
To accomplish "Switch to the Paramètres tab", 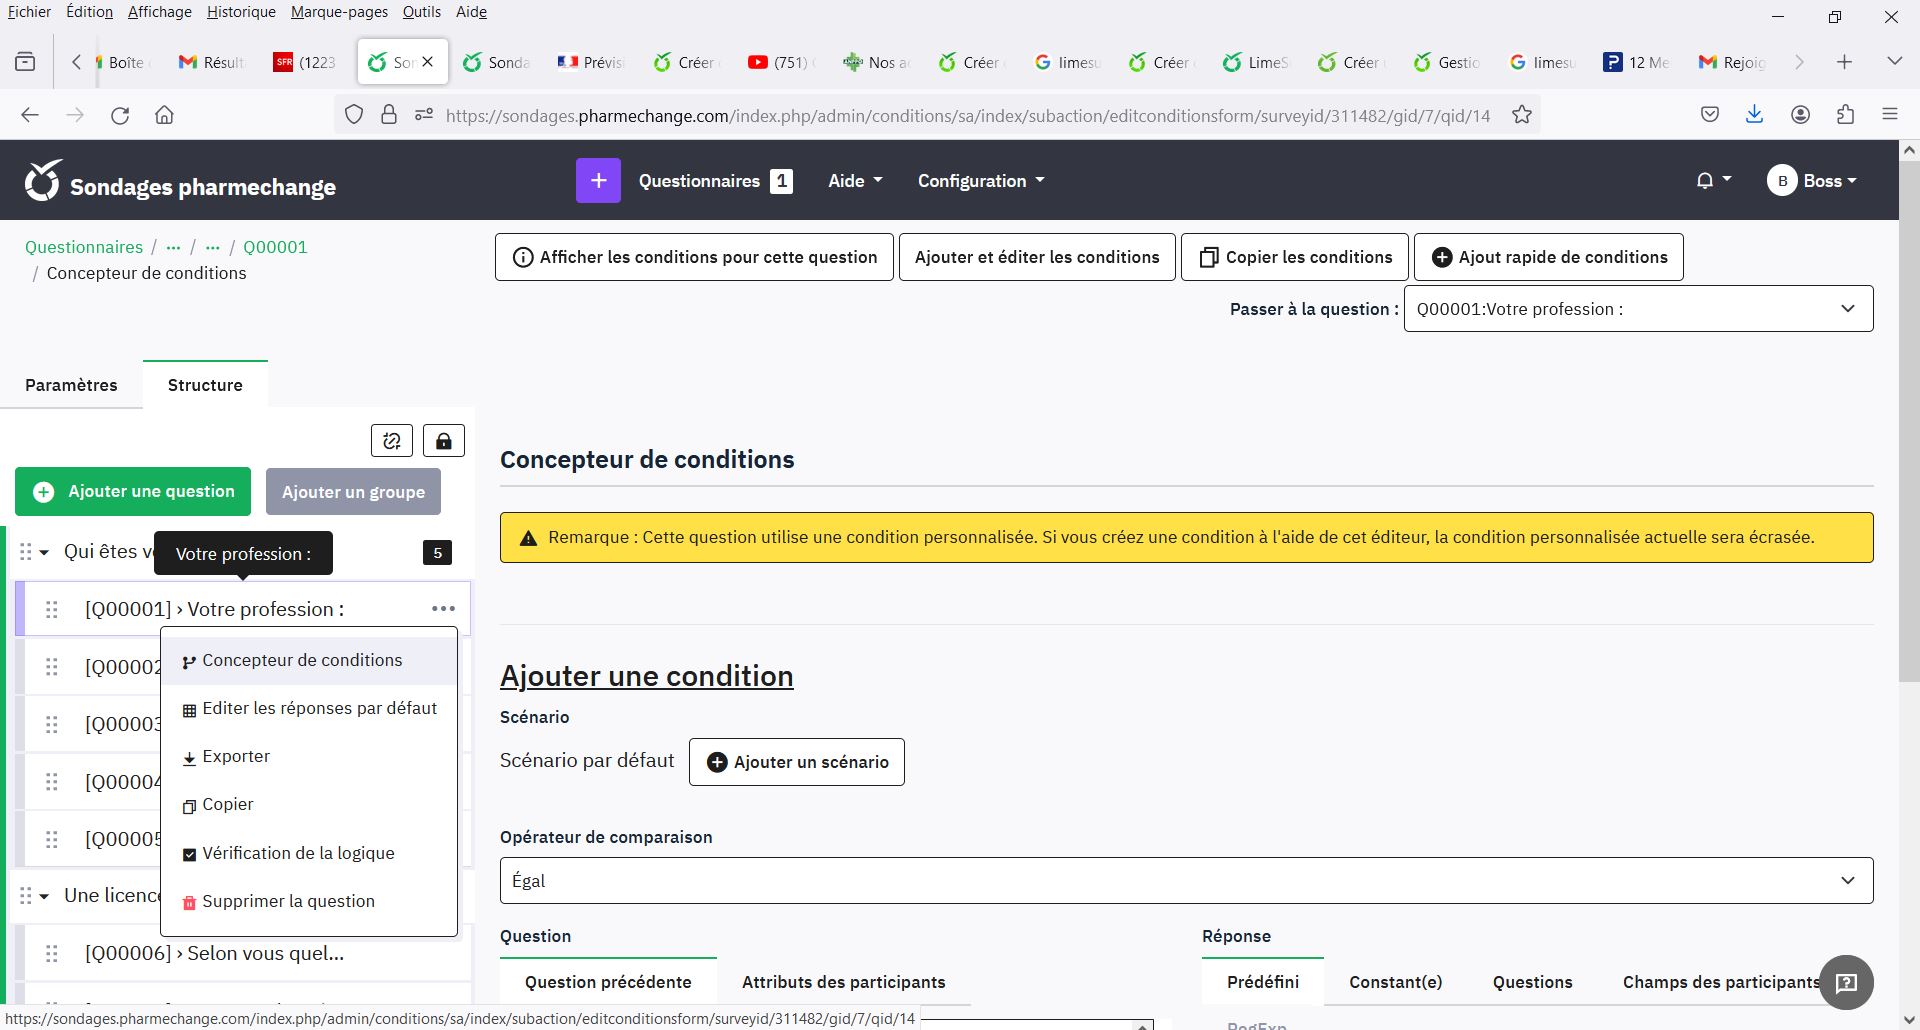I will [71, 385].
